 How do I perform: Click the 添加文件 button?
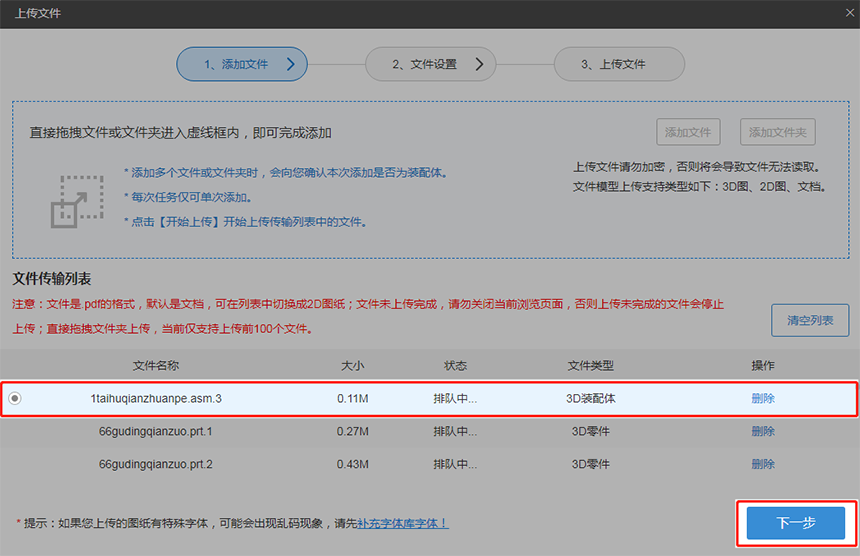[x=688, y=132]
